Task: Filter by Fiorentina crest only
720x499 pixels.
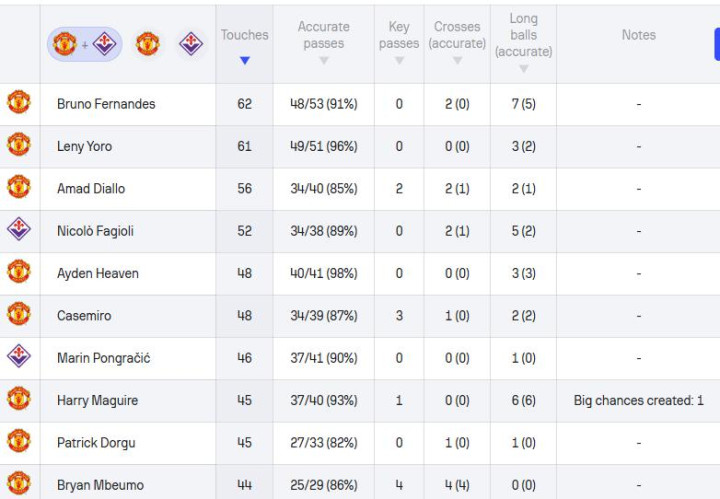Action: click(191, 44)
